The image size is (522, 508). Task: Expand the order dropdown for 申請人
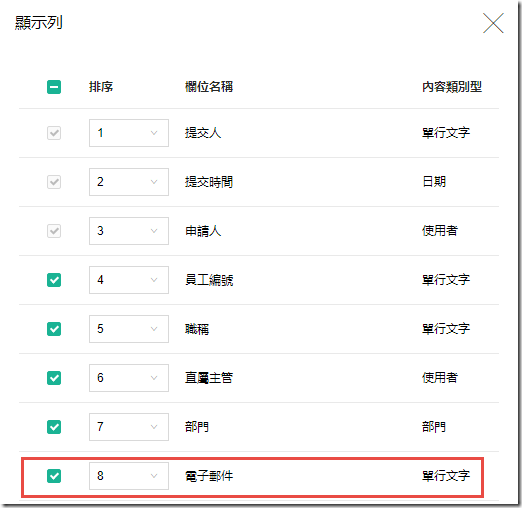[x=129, y=231]
